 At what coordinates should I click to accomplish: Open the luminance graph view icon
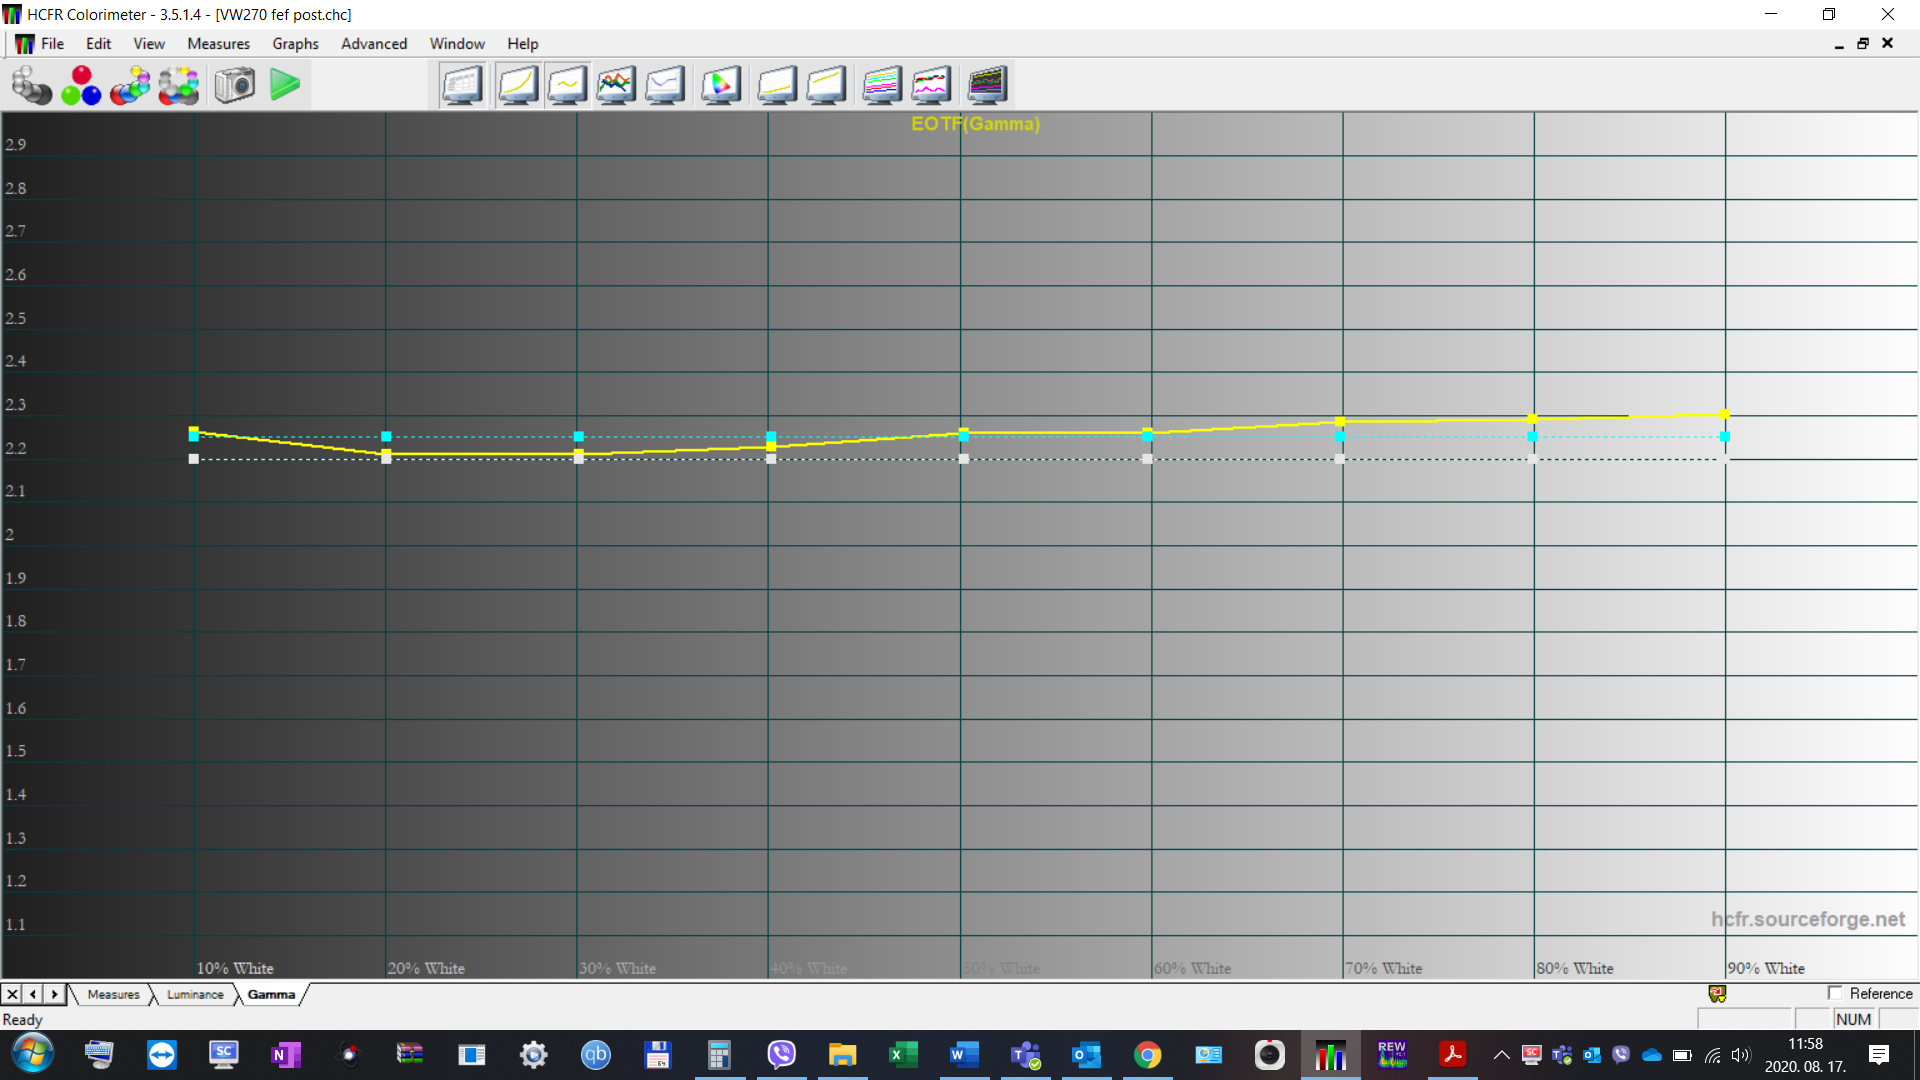click(518, 85)
